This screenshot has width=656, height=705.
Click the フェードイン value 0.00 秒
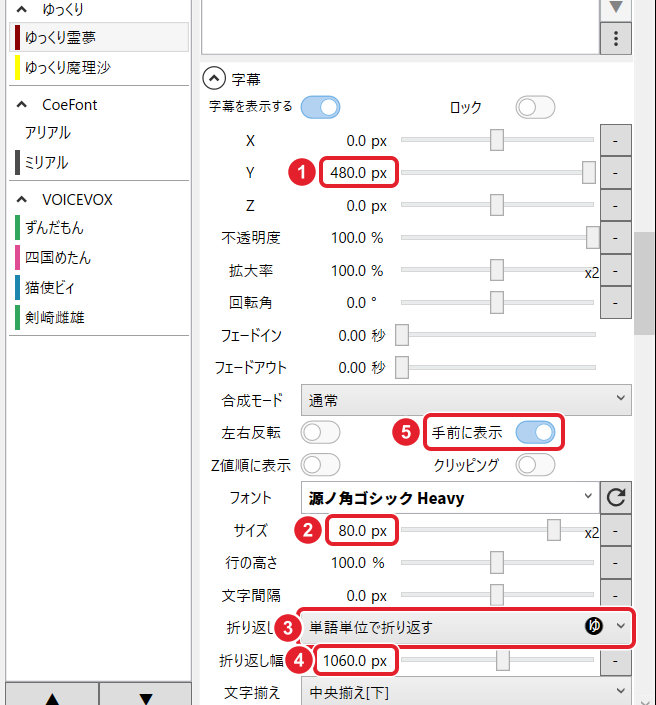362,335
